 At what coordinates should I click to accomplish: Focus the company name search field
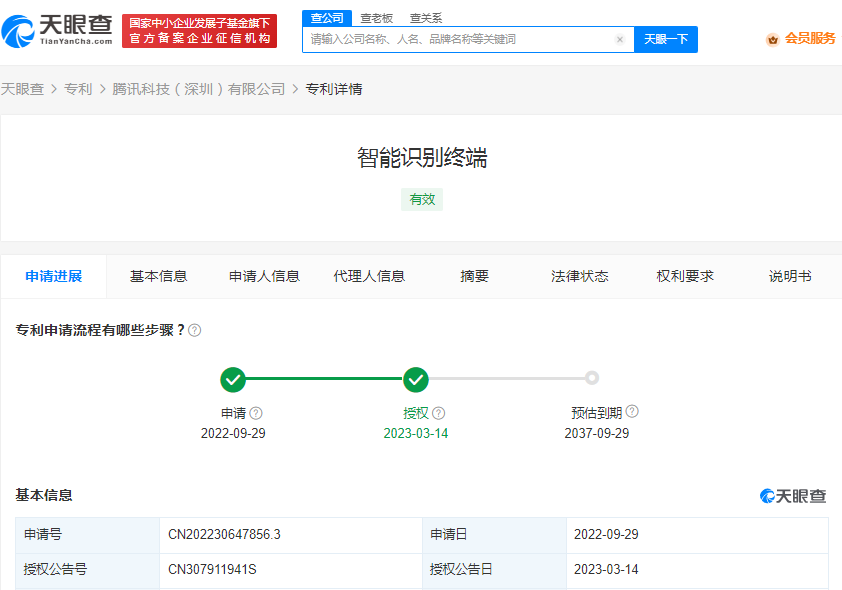point(460,40)
